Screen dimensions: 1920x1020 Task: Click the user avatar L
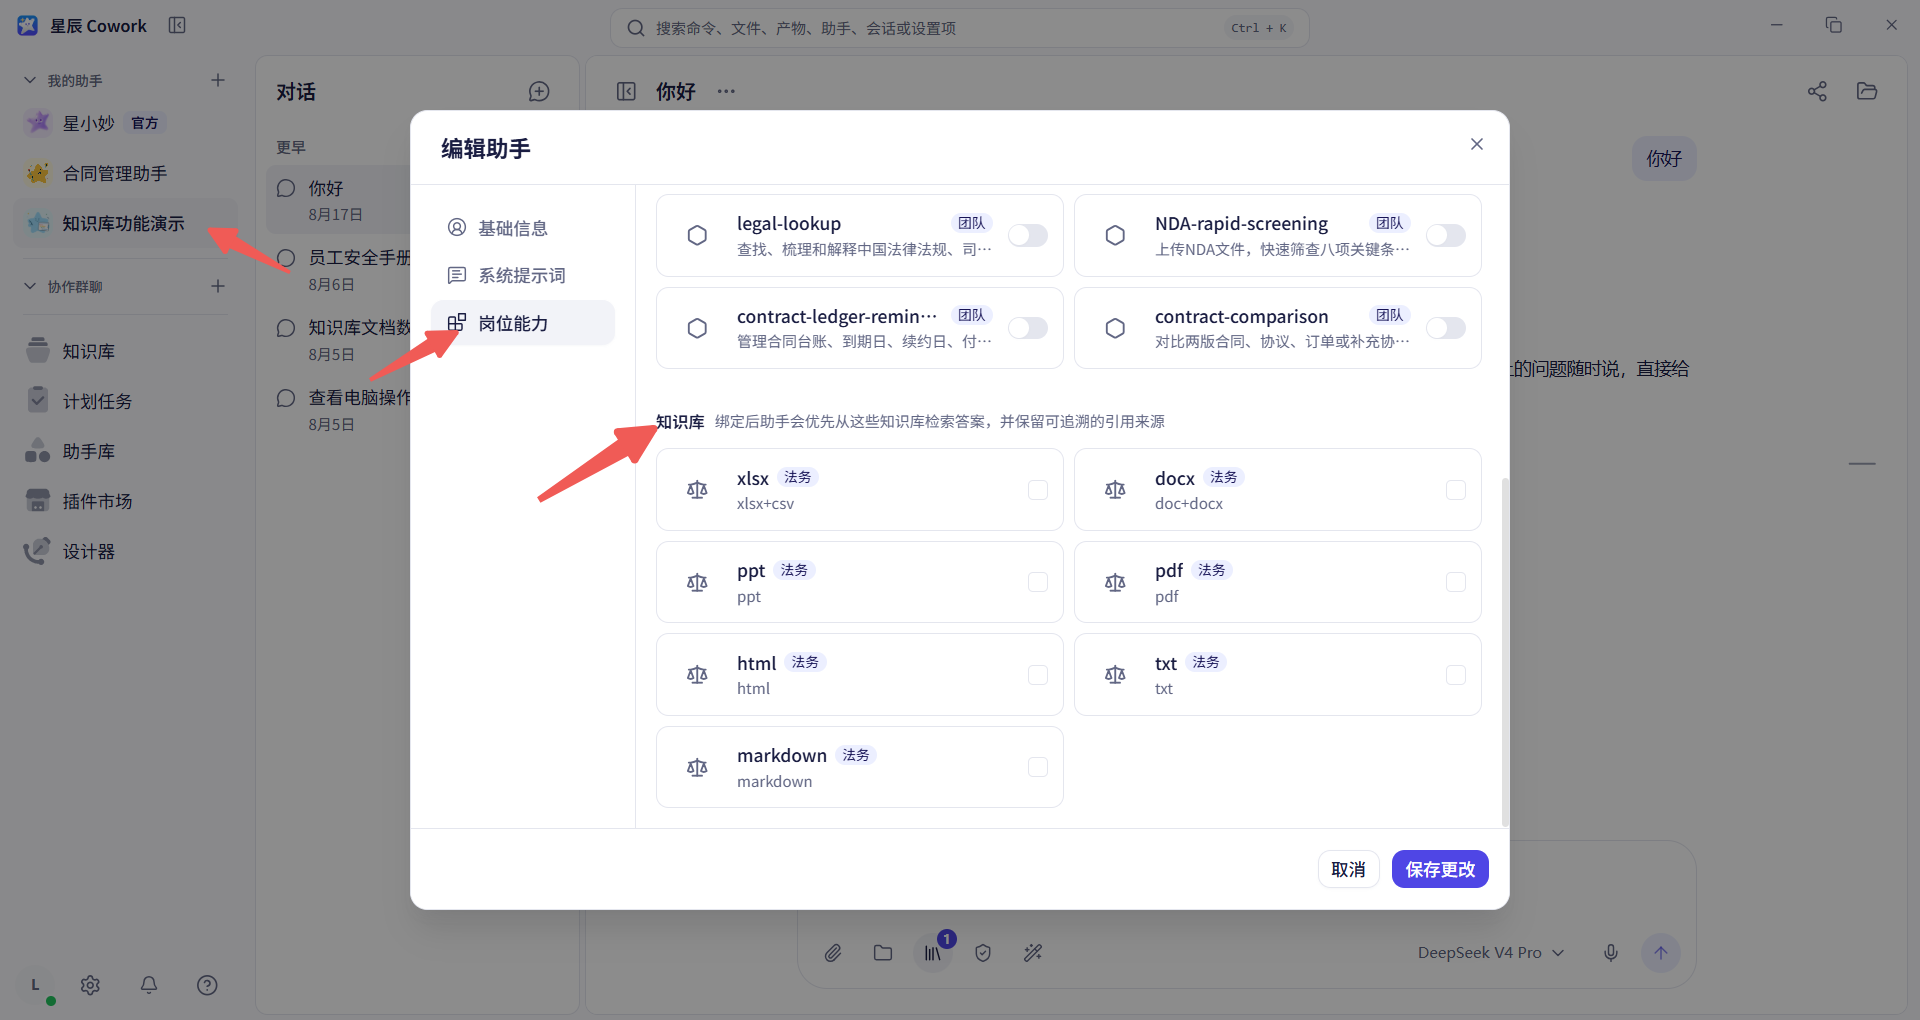[36, 985]
